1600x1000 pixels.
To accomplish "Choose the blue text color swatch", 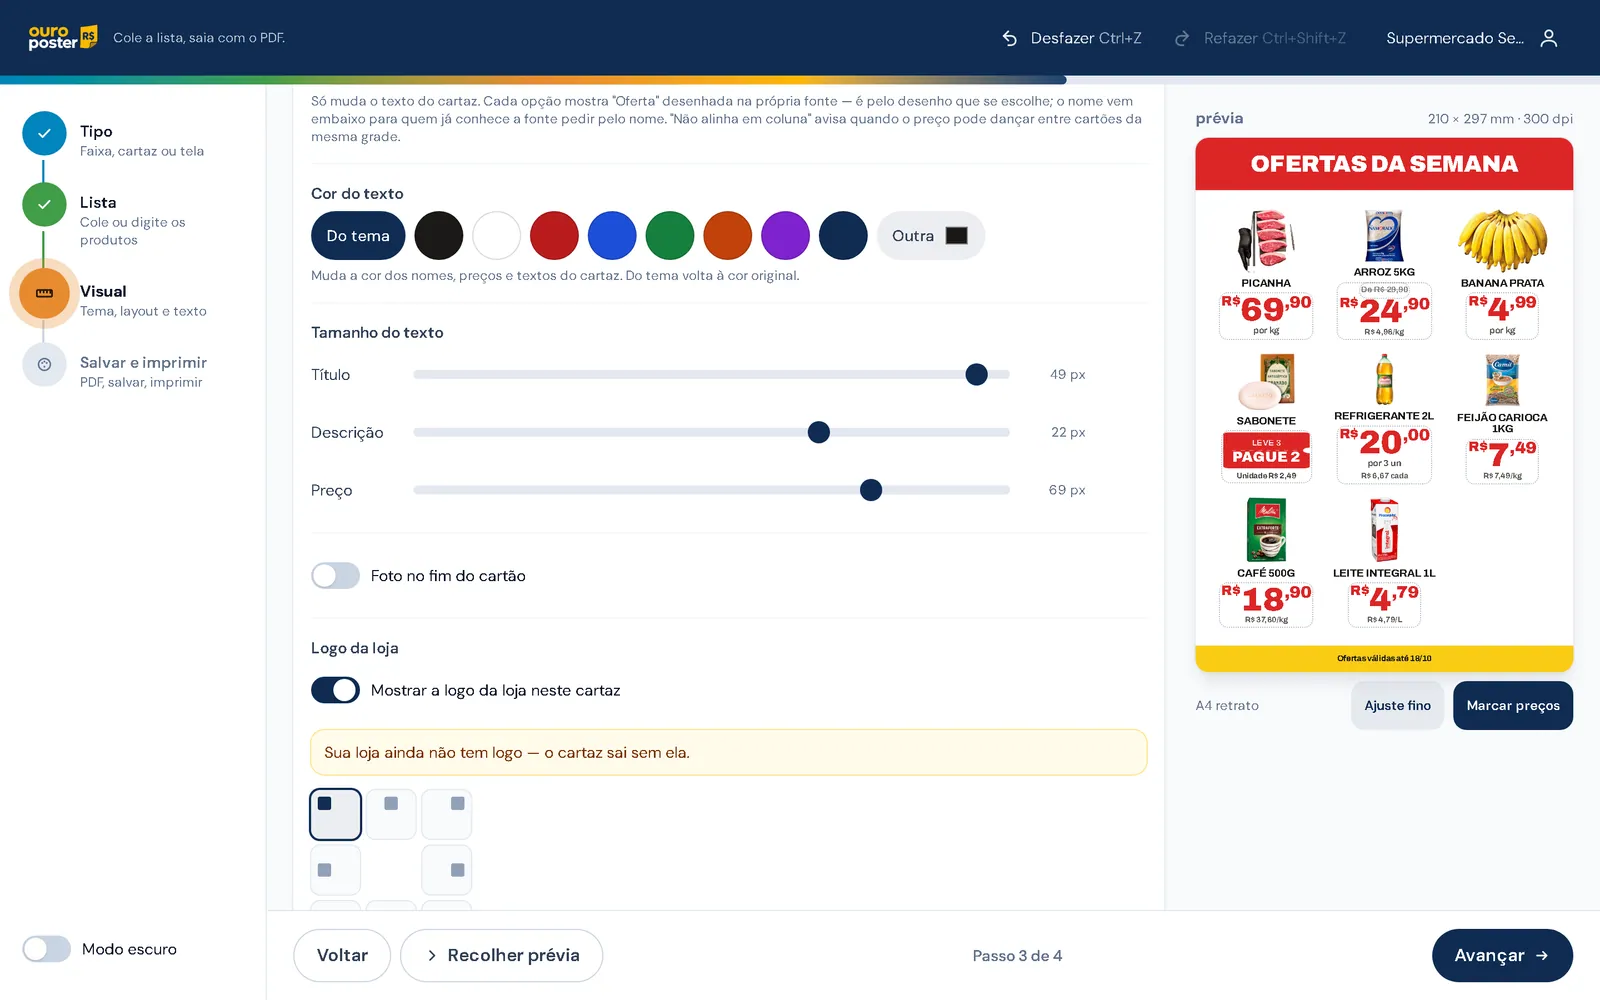I will (612, 236).
